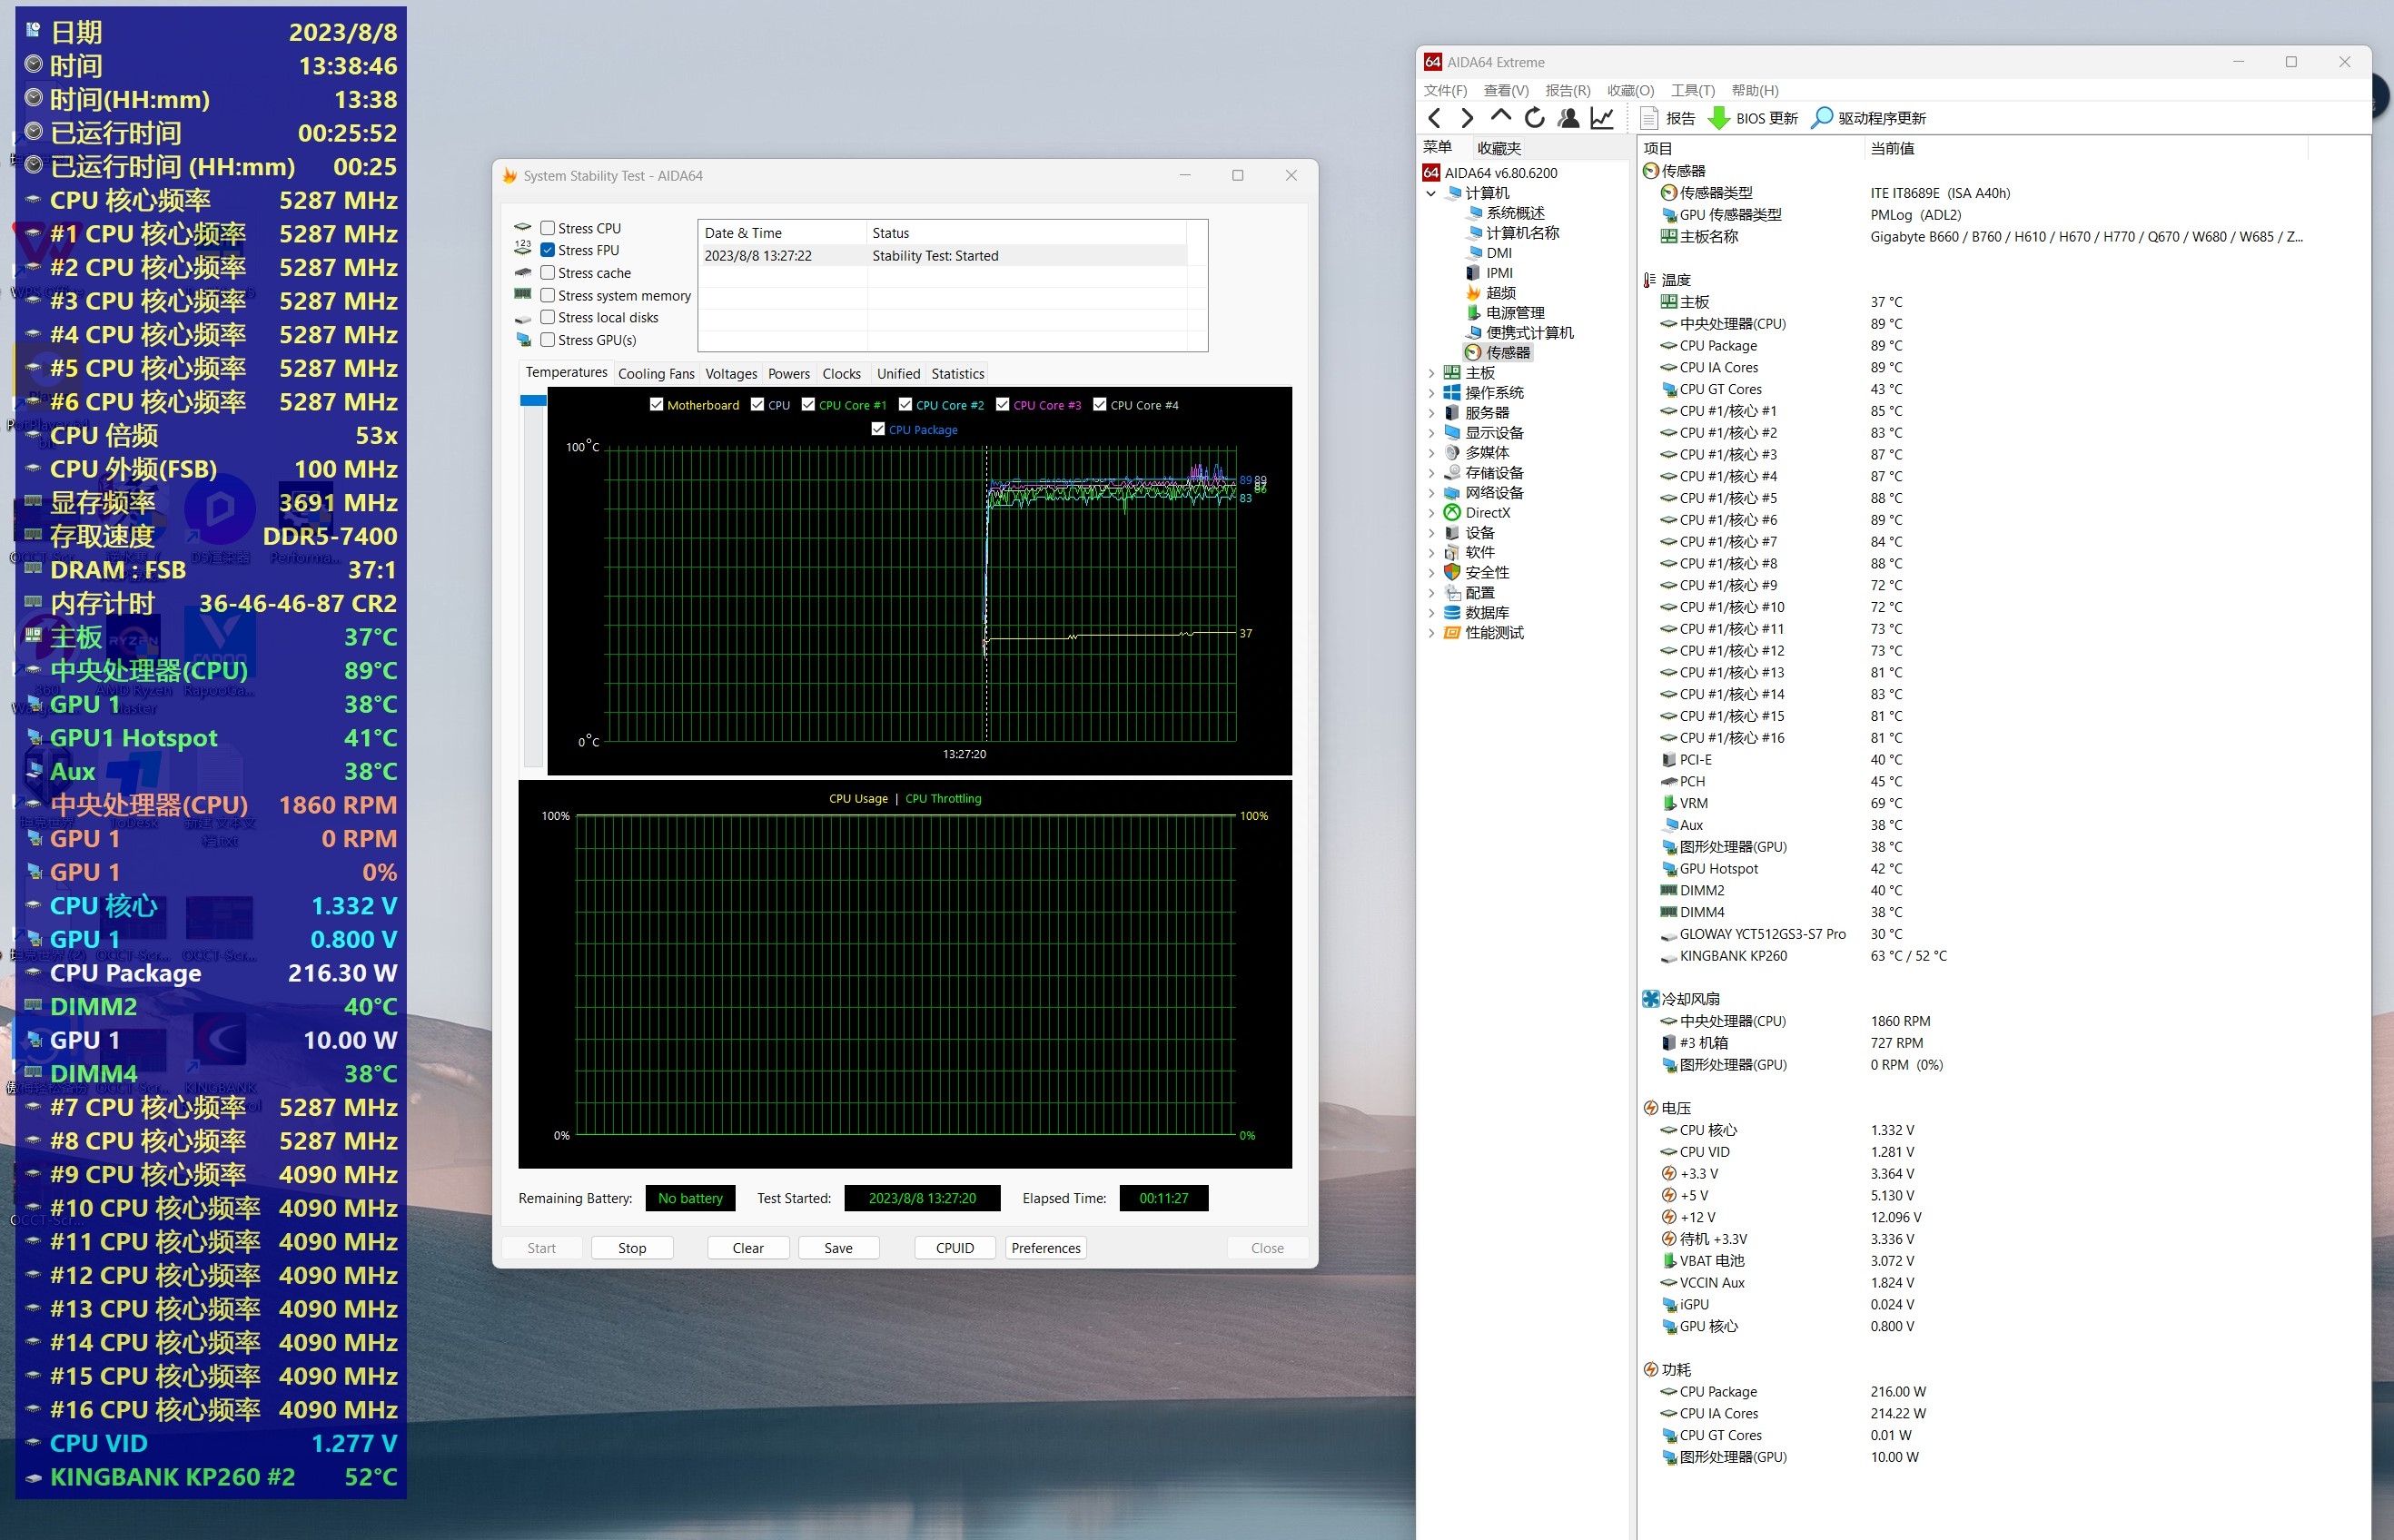Screen dimensions: 2394x1540
Task: Click the Clear button
Action: point(748,1248)
